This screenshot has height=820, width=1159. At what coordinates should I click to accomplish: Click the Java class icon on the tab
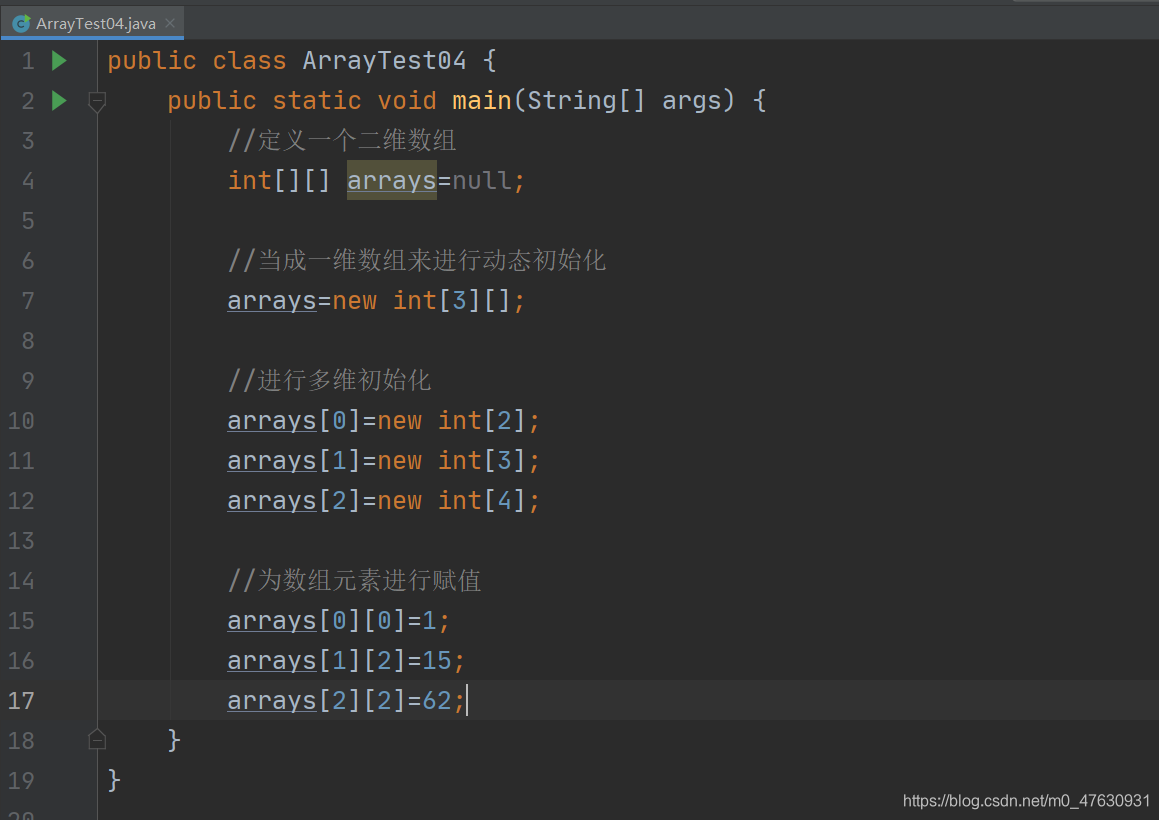tap(21, 24)
